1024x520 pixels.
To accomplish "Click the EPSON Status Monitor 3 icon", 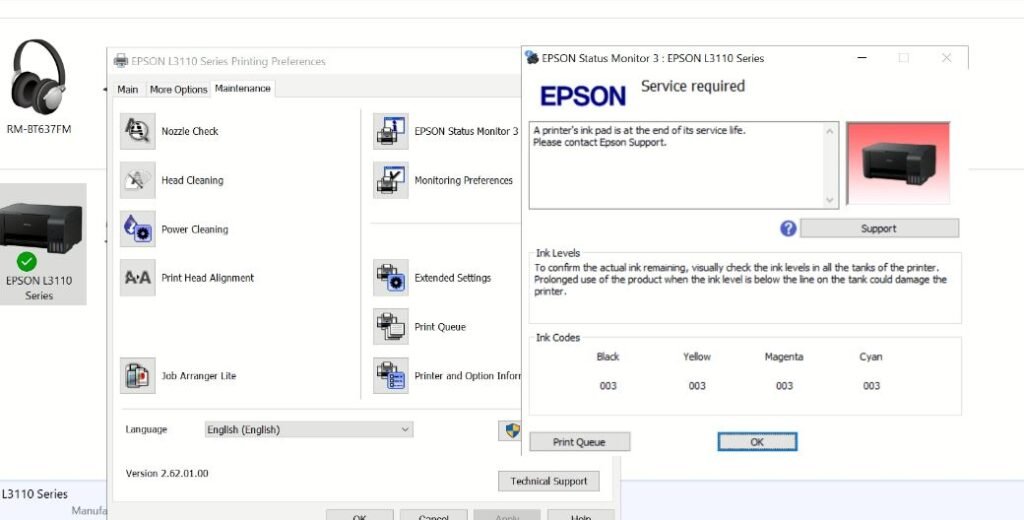I will click(391, 131).
